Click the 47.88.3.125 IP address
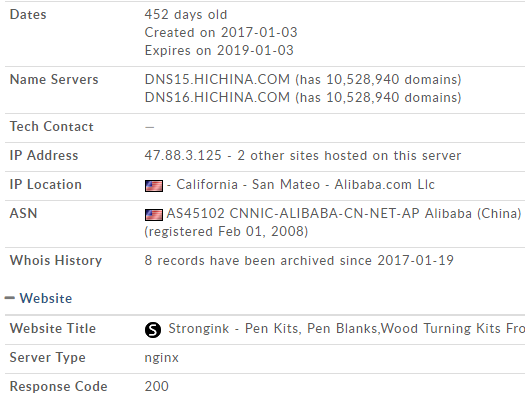525x402 pixels. coord(183,156)
